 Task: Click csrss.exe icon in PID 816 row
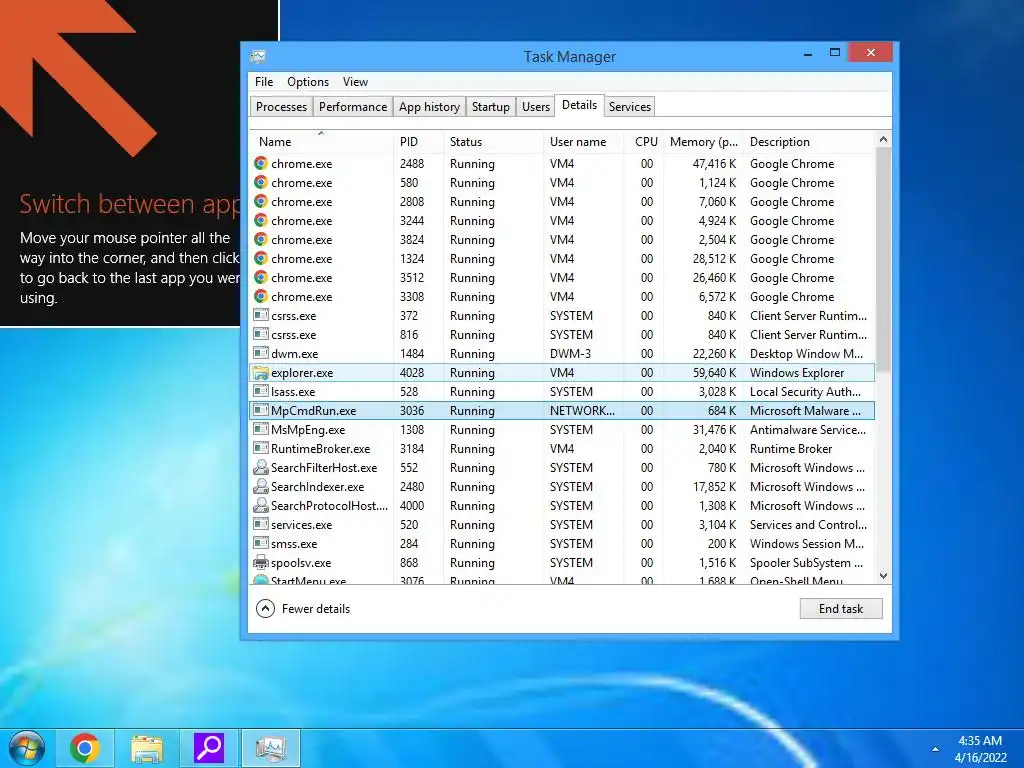tap(261, 334)
